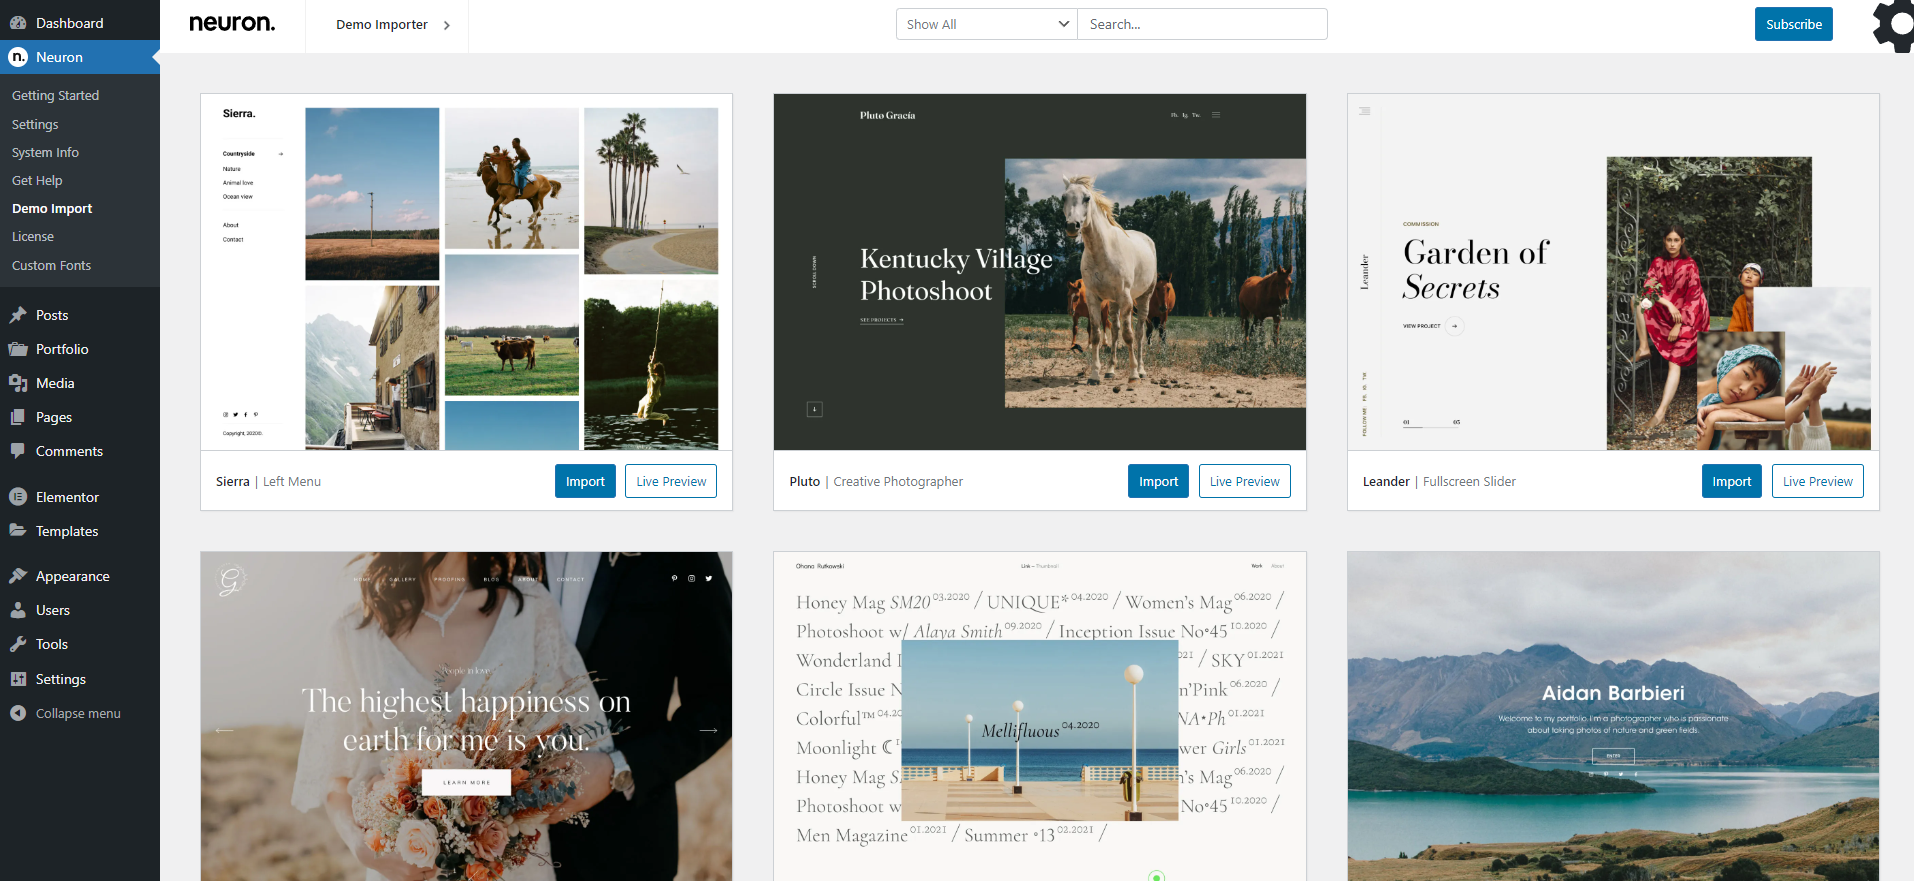Screen dimensions: 1914x881
Task: Click the Tools wrench icon
Action: pos(18,644)
